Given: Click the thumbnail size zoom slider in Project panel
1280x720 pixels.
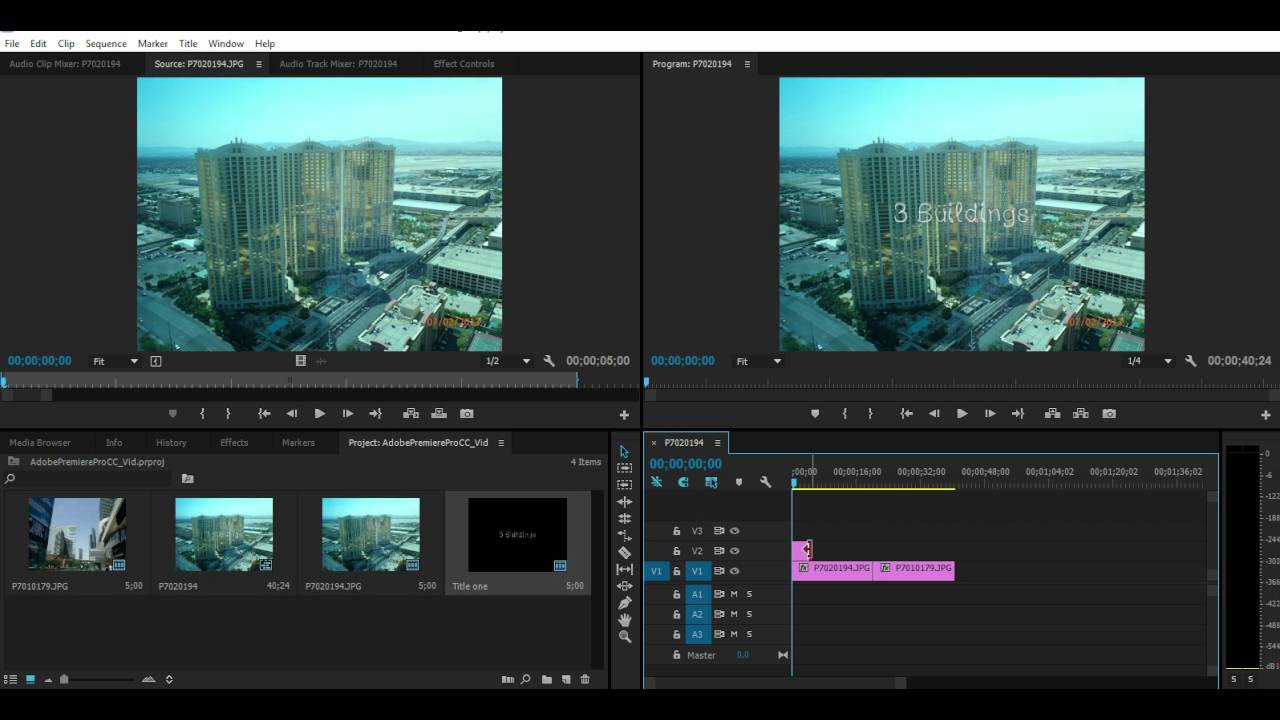Looking at the screenshot, I should tap(65, 680).
